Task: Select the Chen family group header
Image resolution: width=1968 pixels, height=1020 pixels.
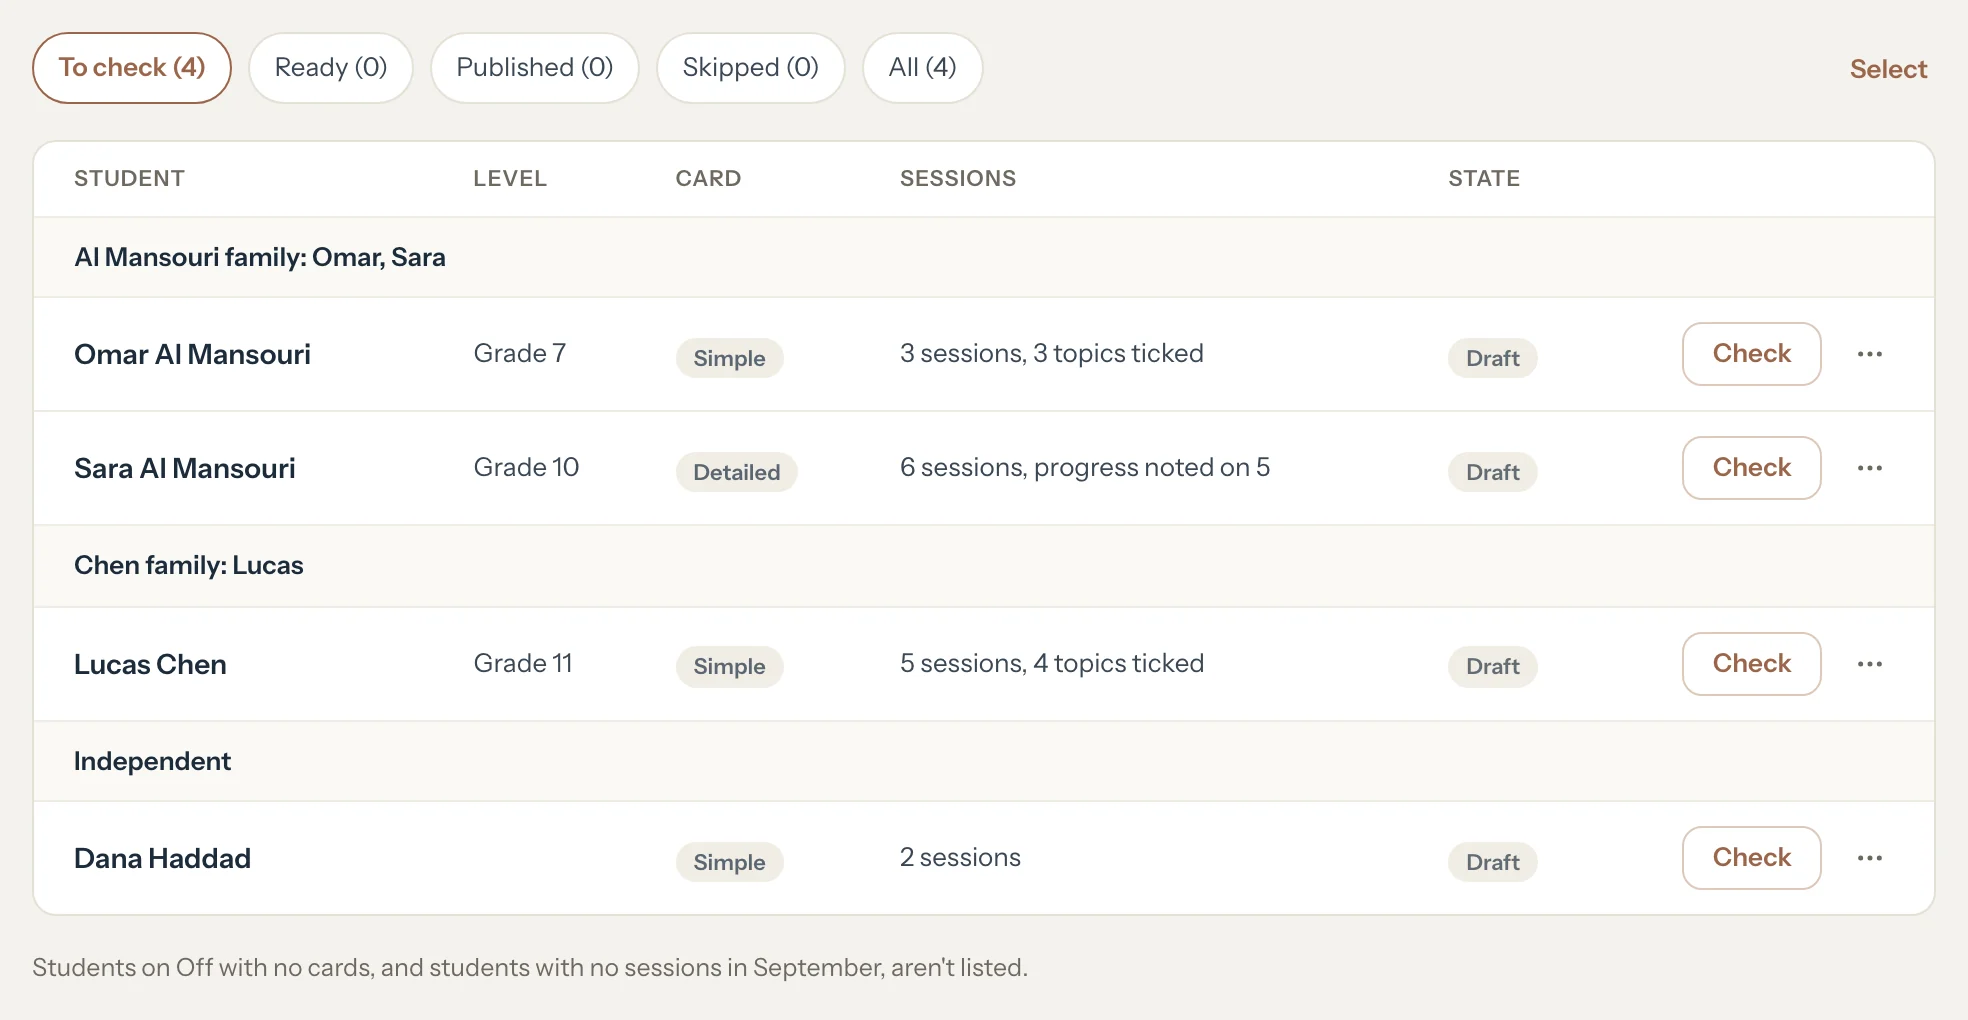Action: pos(984,565)
